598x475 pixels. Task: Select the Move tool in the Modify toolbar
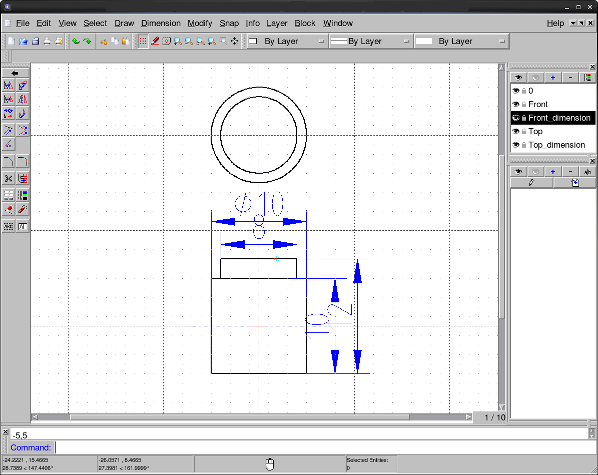[8, 85]
